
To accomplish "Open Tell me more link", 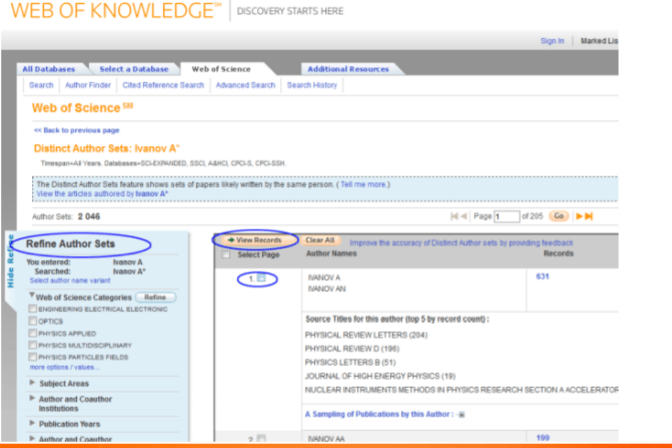I will pyautogui.click(x=363, y=184).
